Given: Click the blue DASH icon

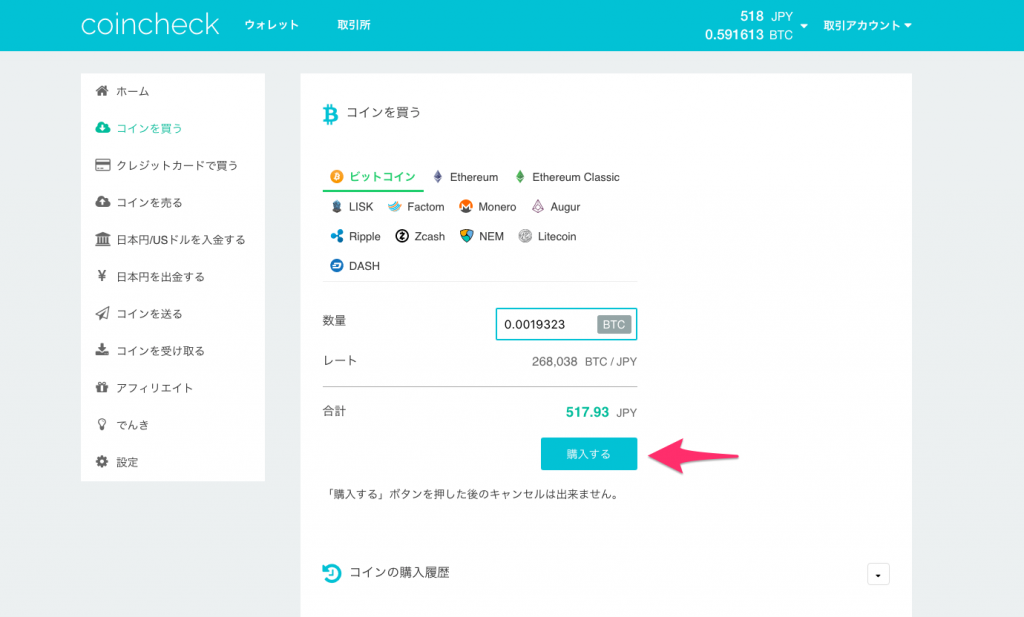Looking at the screenshot, I should pos(336,266).
